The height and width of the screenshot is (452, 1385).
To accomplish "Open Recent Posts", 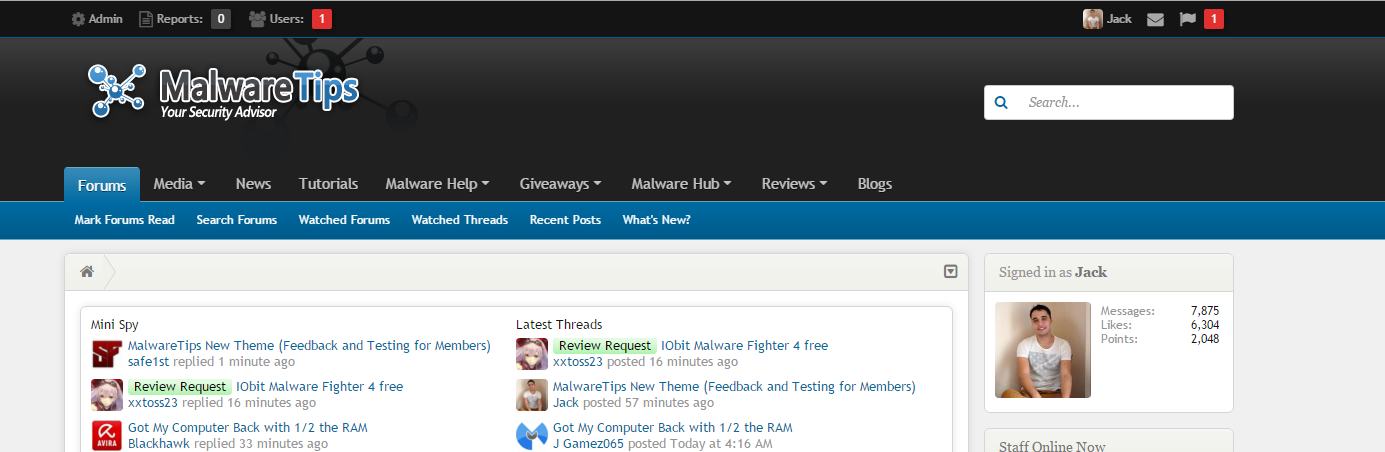I will (x=565, y=220).
